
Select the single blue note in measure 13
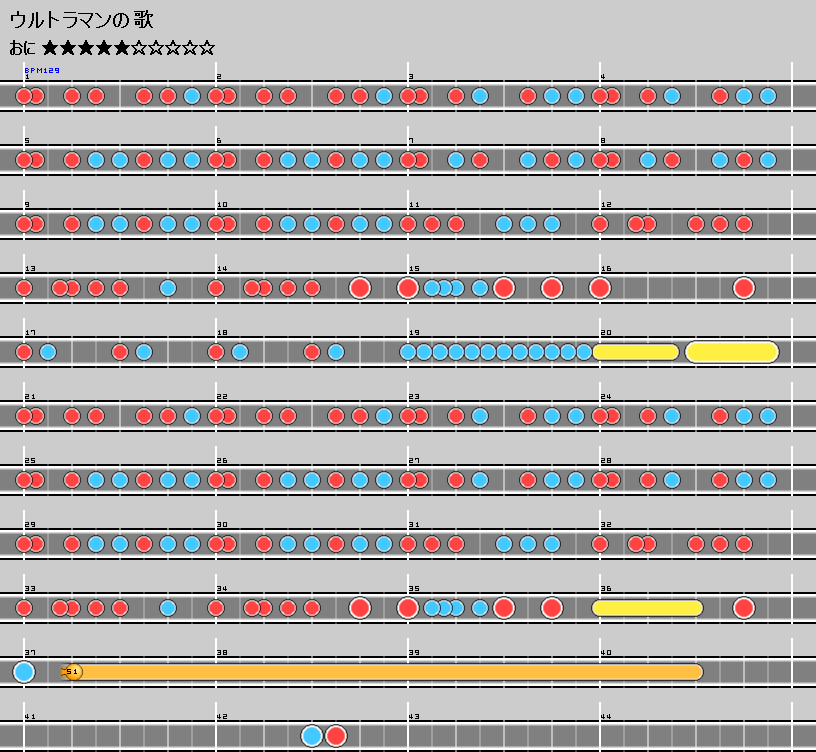[168, 288]
